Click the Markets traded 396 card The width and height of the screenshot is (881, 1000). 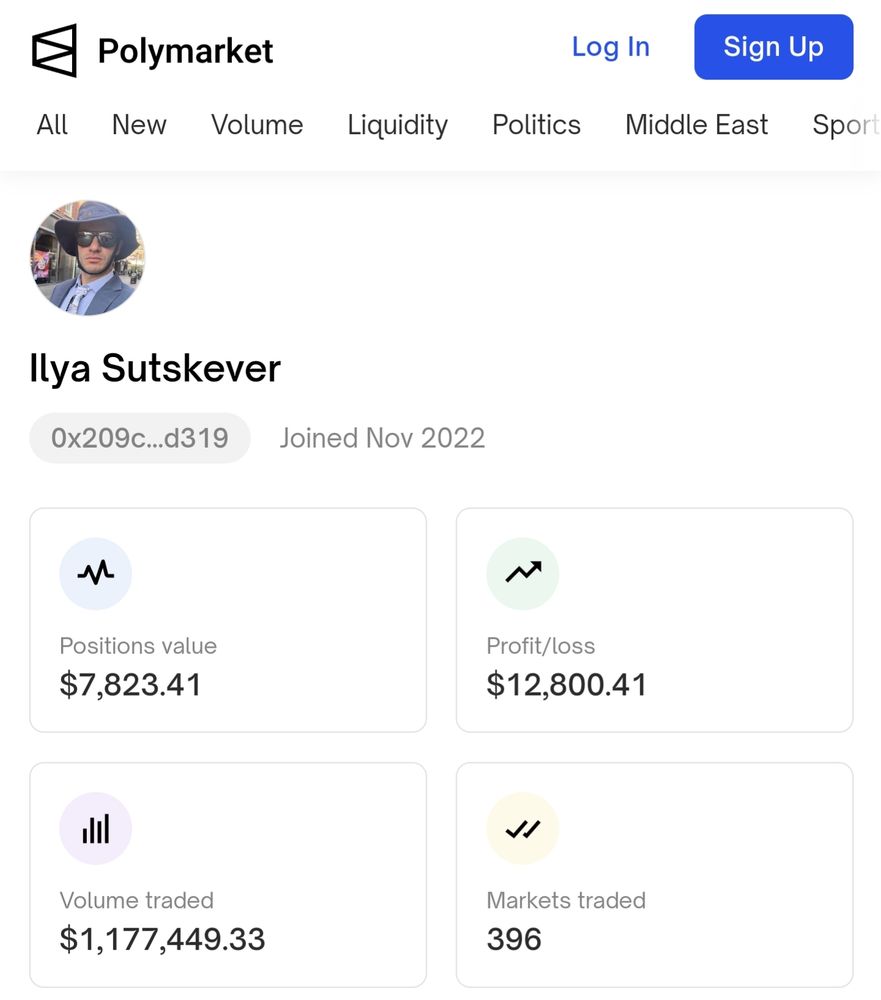[x=655, y=875]
